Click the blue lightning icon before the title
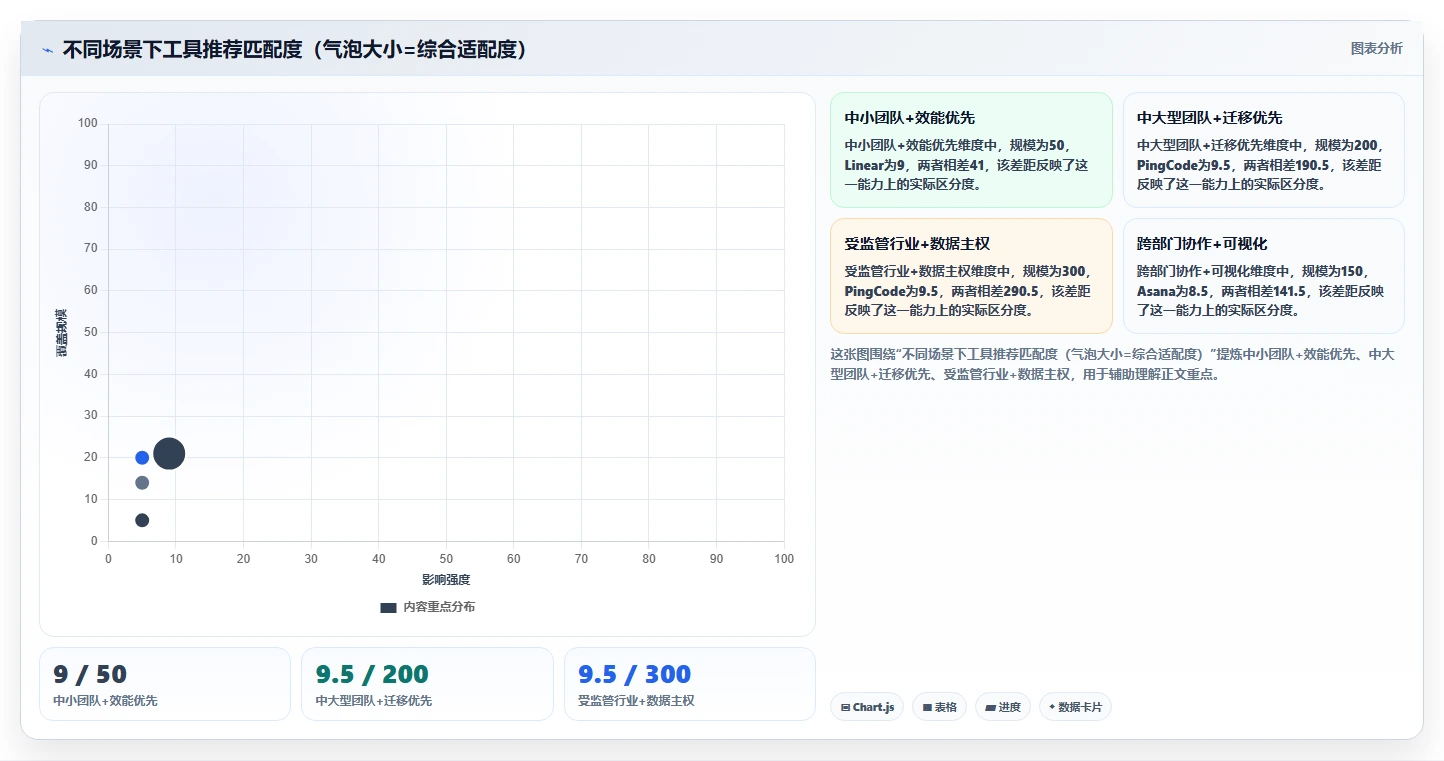Image resolution: width=1444 pixels, height=761 pixels. pyautogui.click(x=48, y=49)
